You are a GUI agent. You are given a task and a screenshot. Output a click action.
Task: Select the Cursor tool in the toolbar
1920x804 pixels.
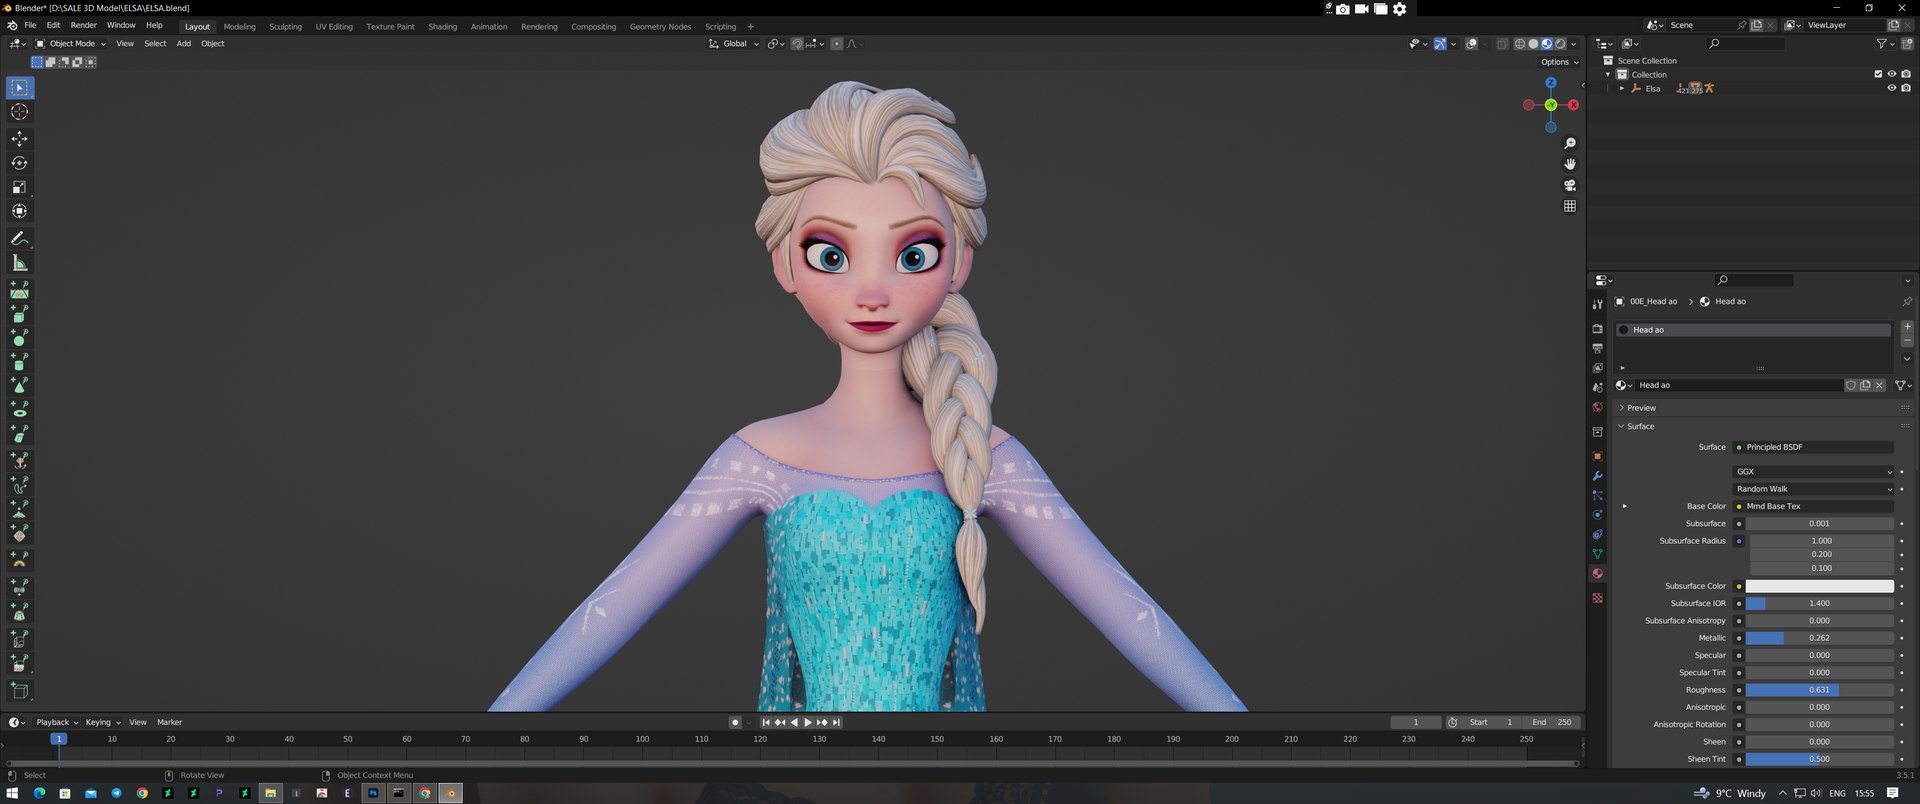(x=19, y=112)
